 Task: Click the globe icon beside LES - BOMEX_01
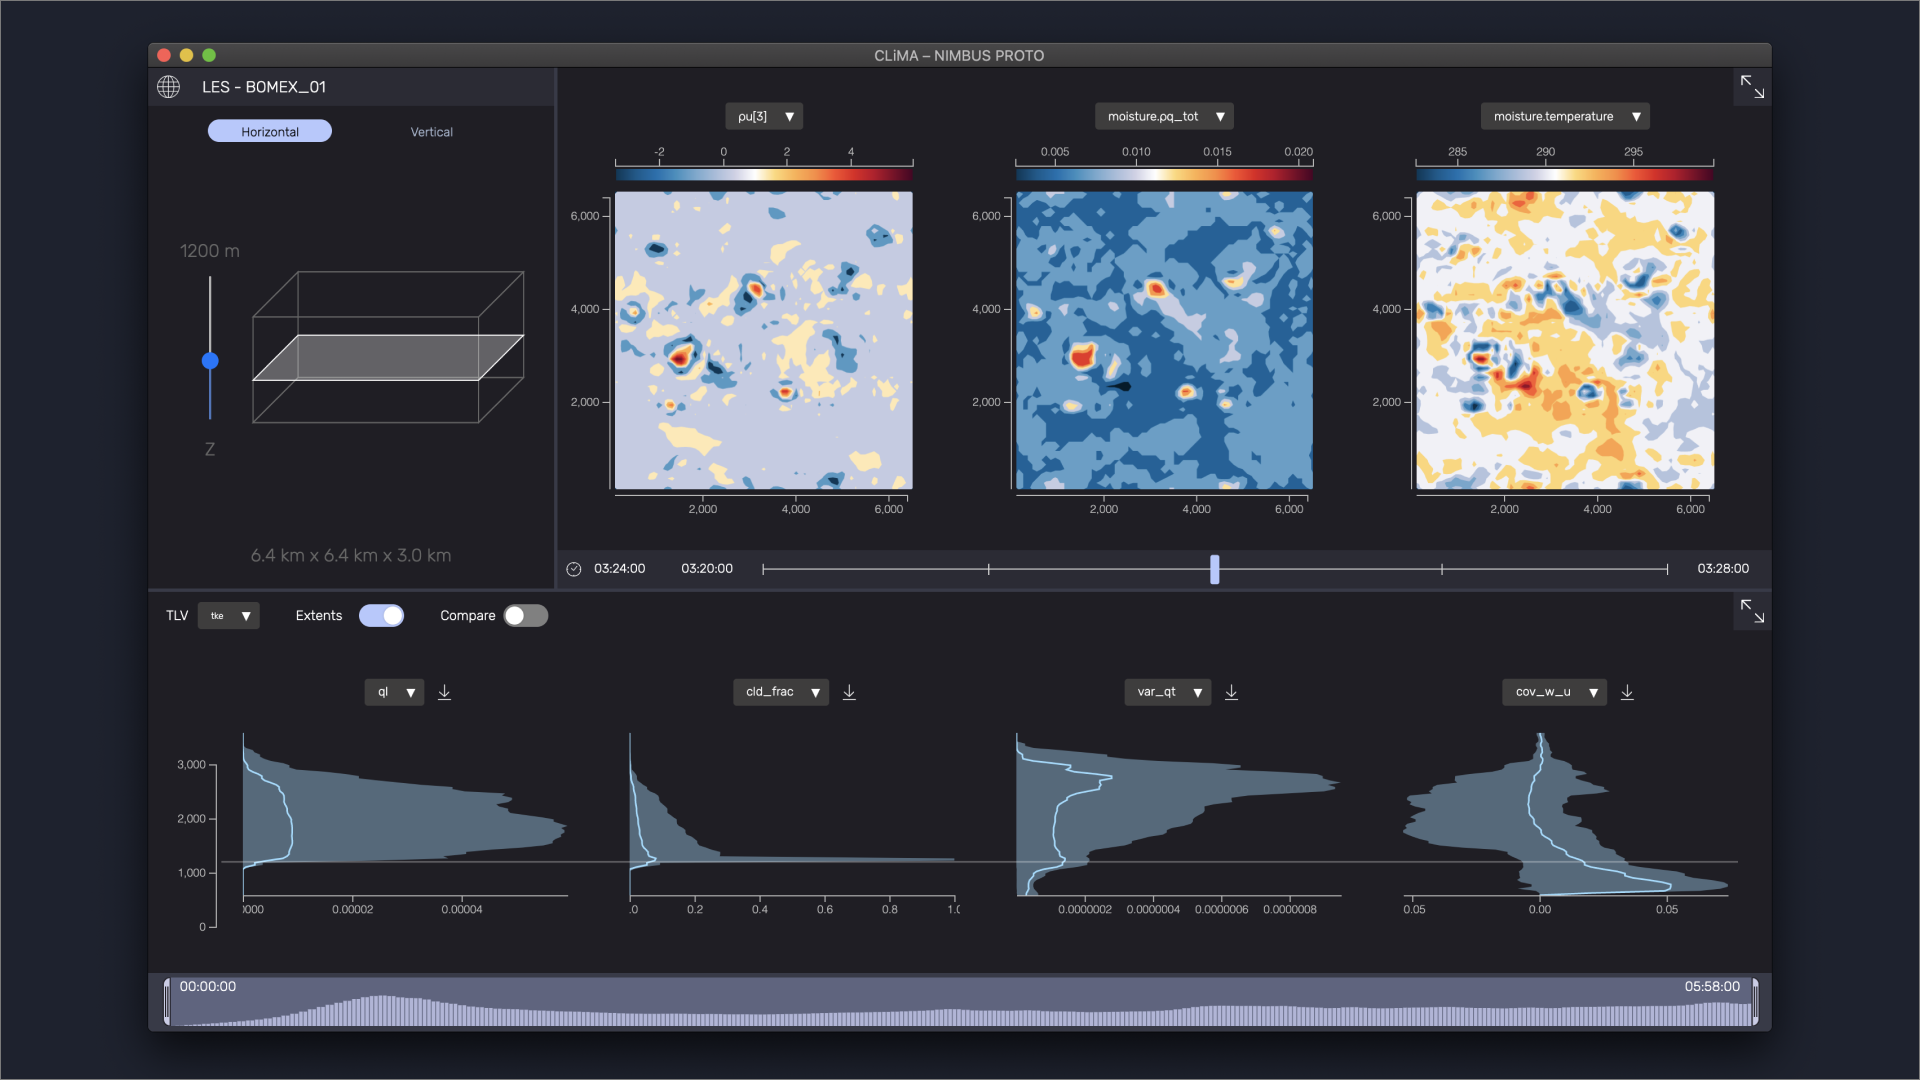click(168, 87)
